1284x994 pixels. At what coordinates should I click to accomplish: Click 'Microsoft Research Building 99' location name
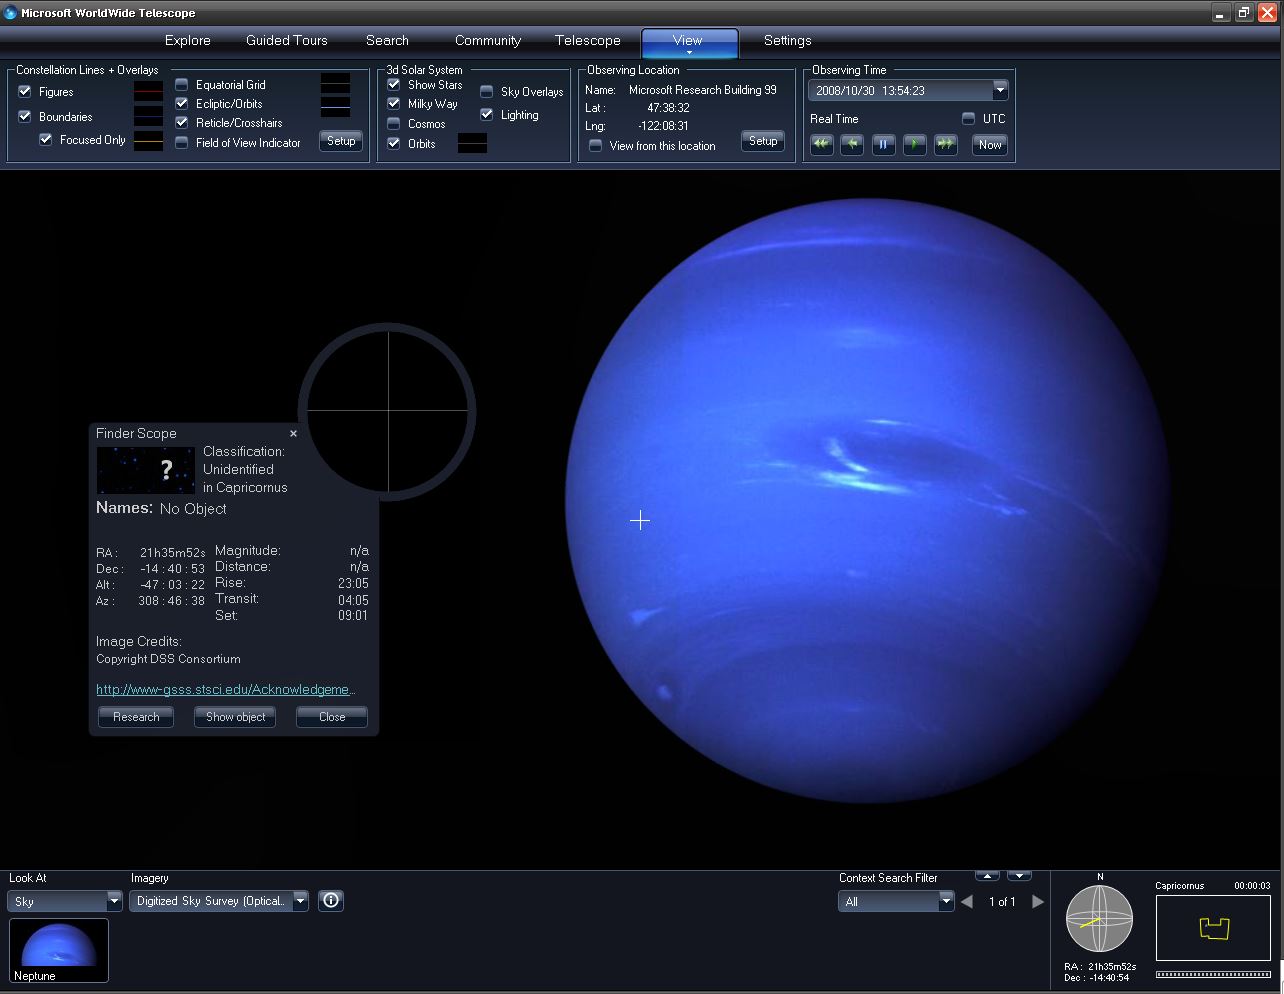pyautogui.click(x=703, y=89)
